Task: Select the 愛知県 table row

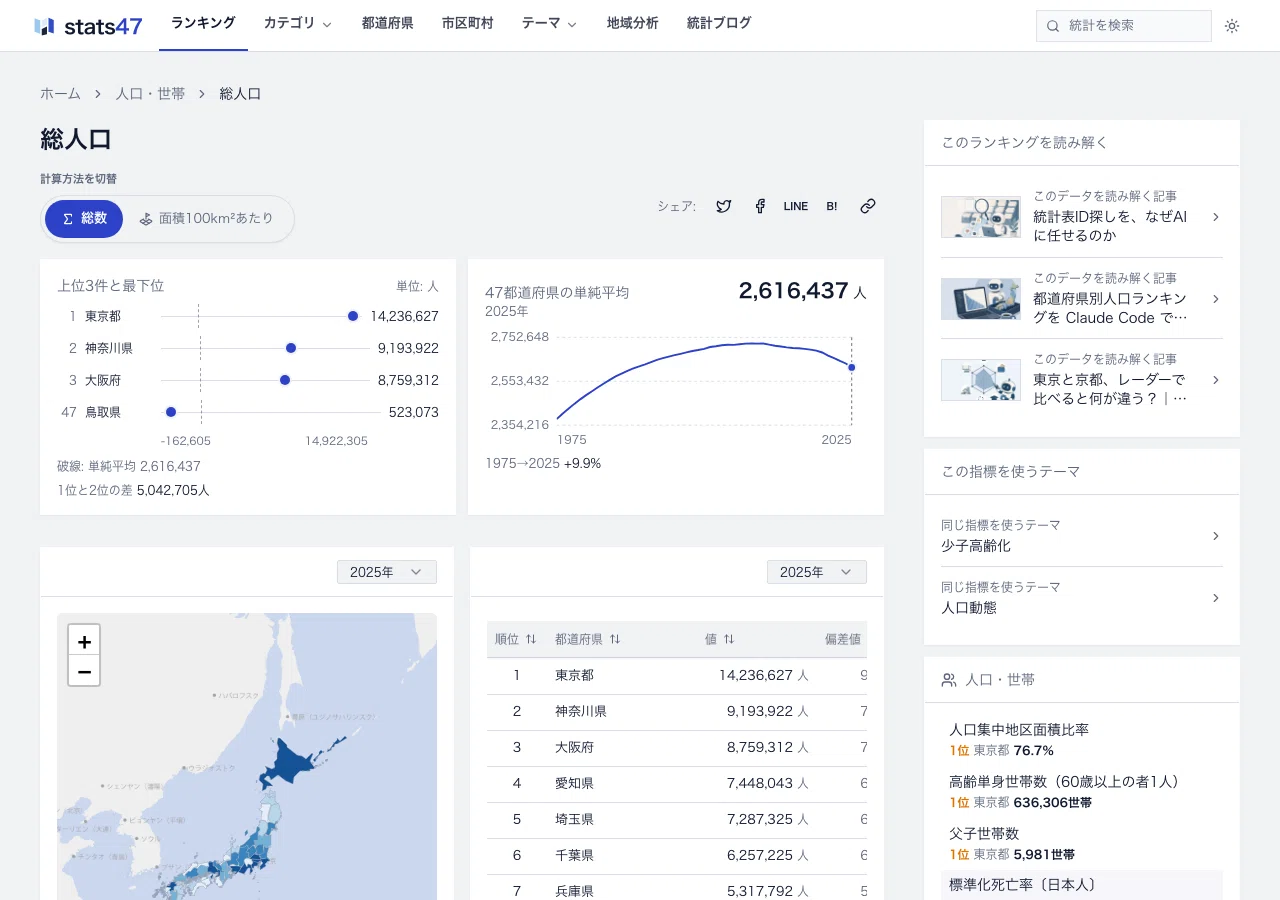Action: point(677,784)
